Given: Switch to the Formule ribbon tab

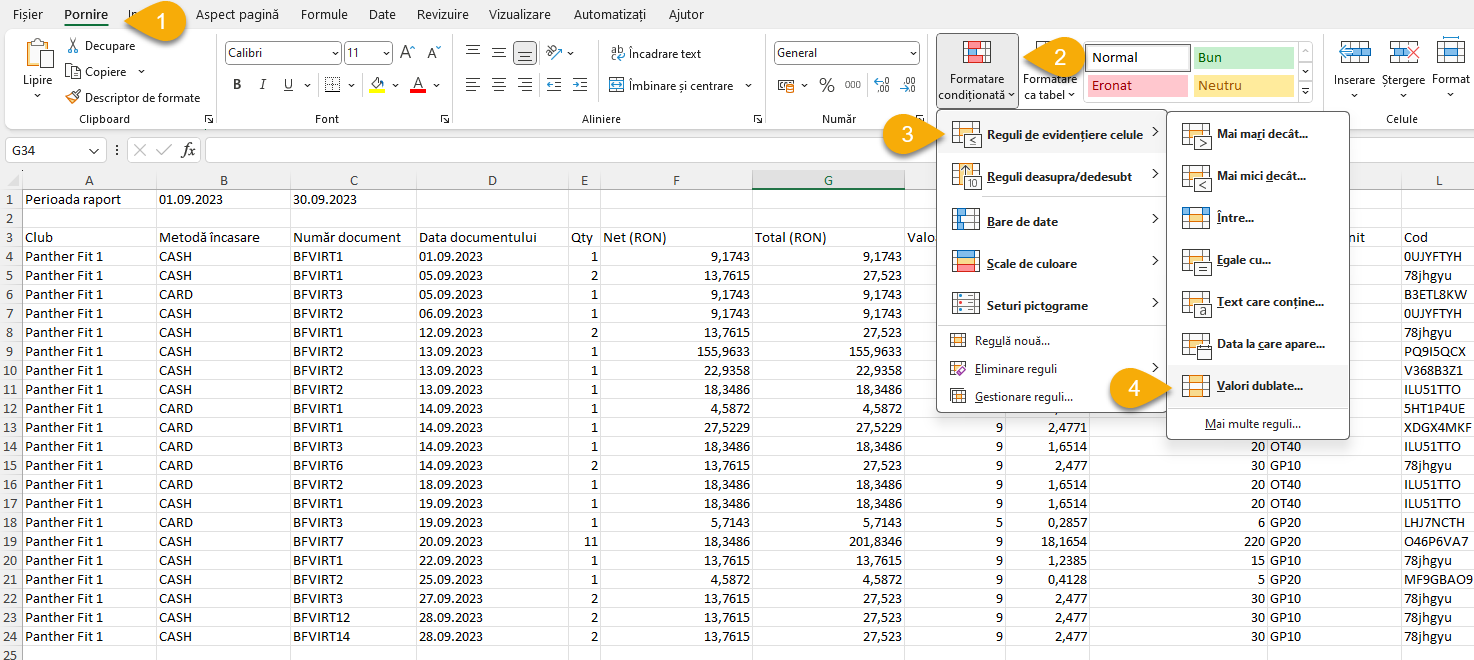Looking at the screenshot, I should (x=323, y=14).
